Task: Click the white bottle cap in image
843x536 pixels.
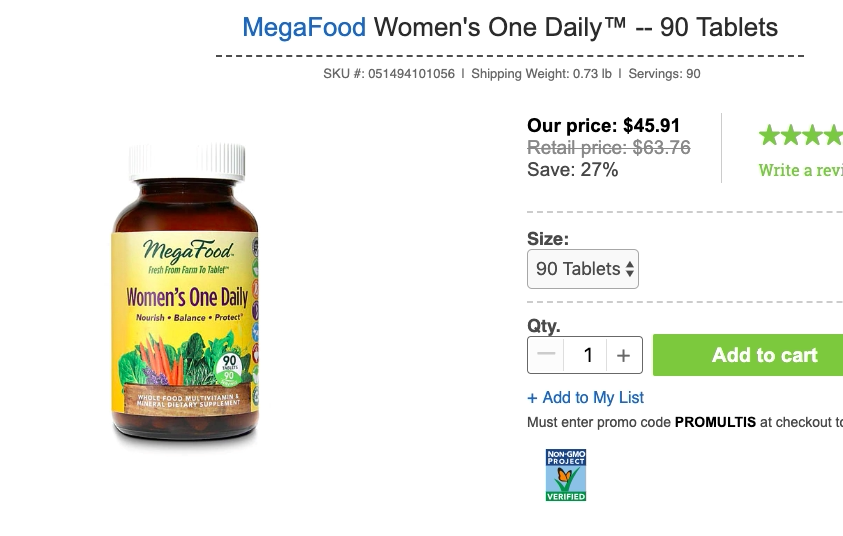Action: (x=187, y=160)
